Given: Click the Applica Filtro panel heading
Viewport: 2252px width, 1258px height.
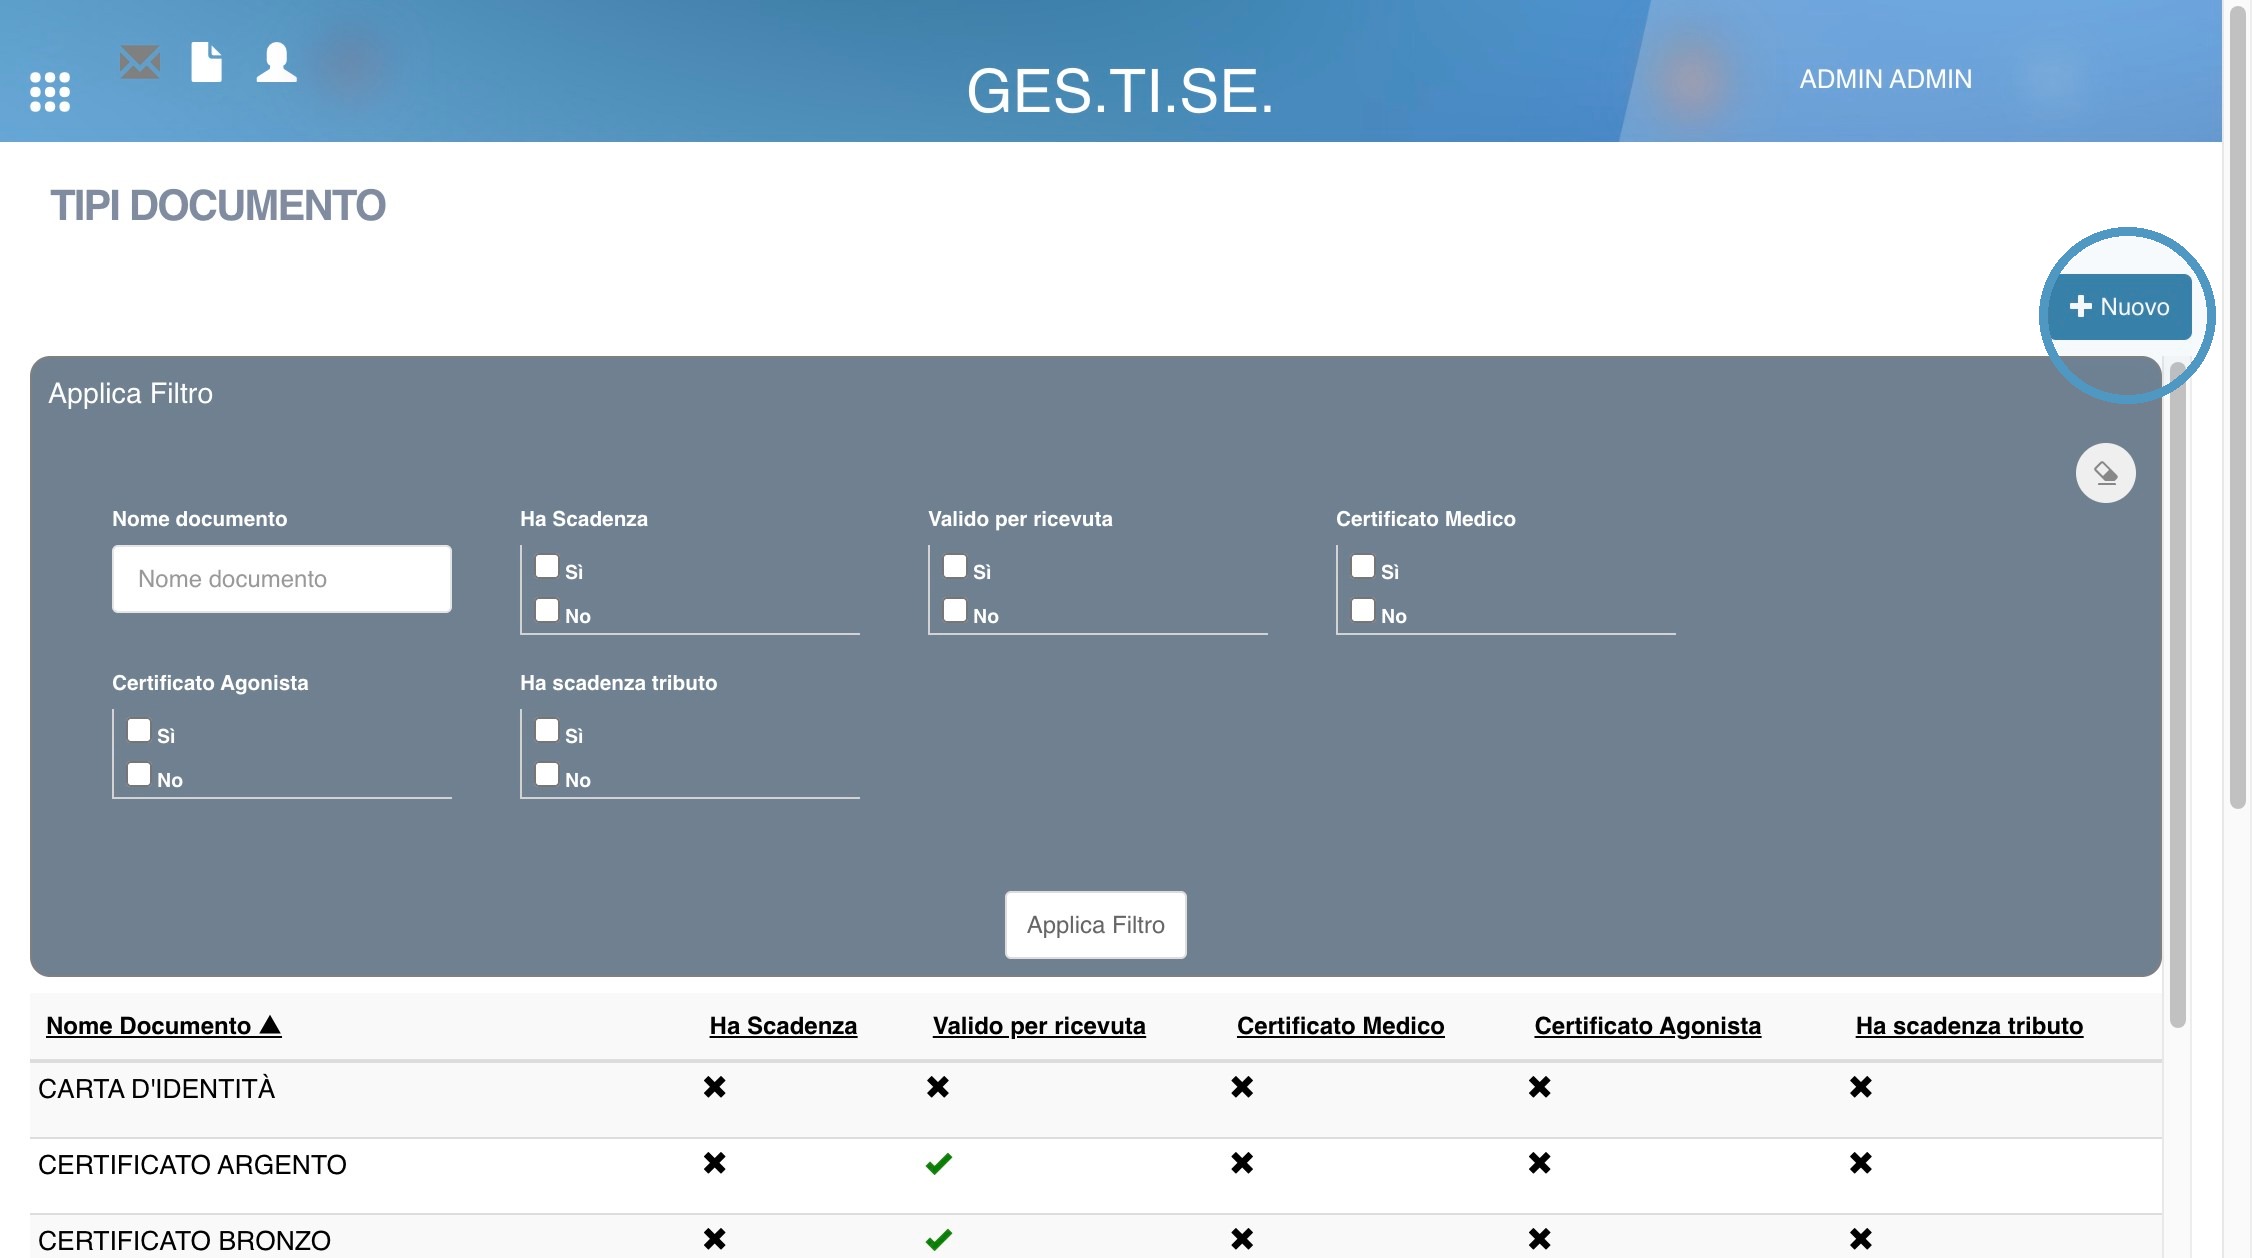Looking at the screenshot, I should [x=130, y=394].
